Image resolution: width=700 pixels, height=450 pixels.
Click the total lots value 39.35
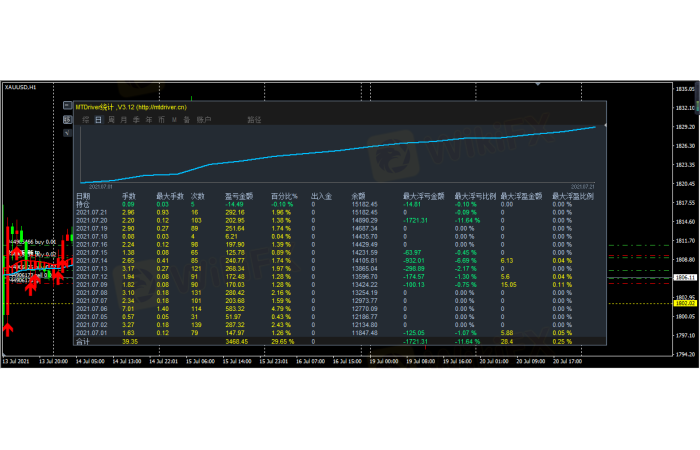pyautogui.click(x=130, y=342)
